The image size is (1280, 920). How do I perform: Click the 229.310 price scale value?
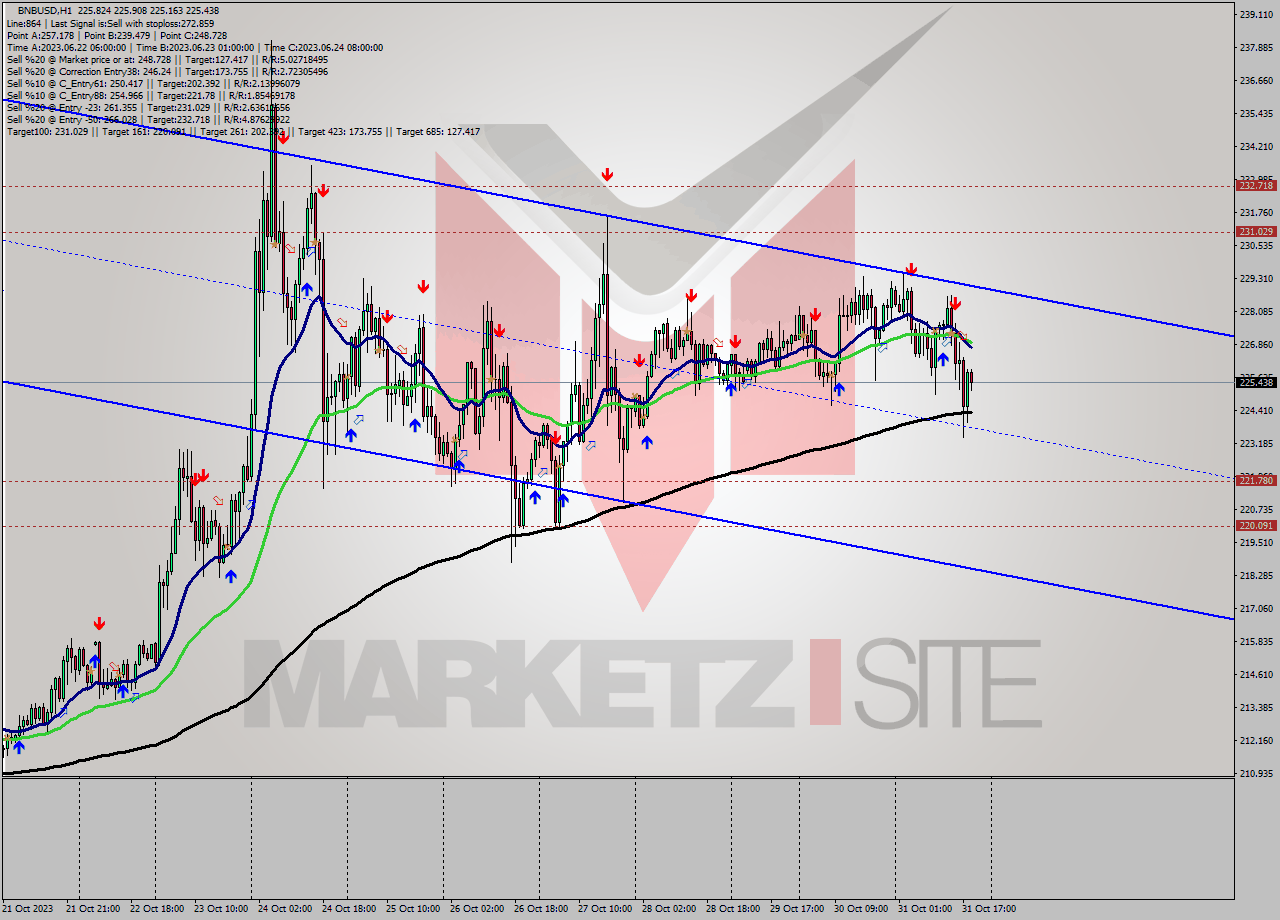click(x=1256, y=278)
